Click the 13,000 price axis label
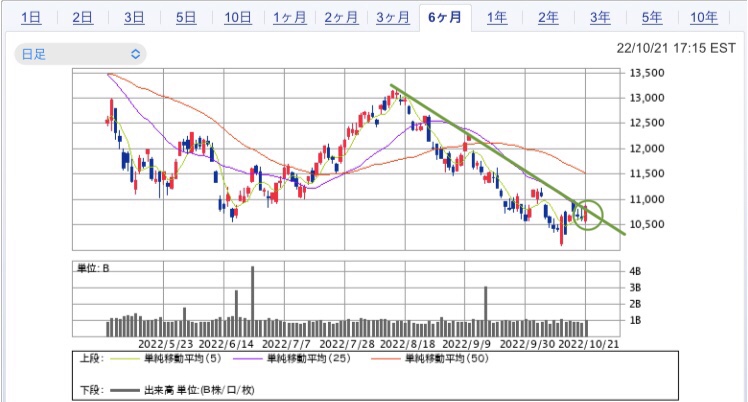 click(x=647, y=98)
